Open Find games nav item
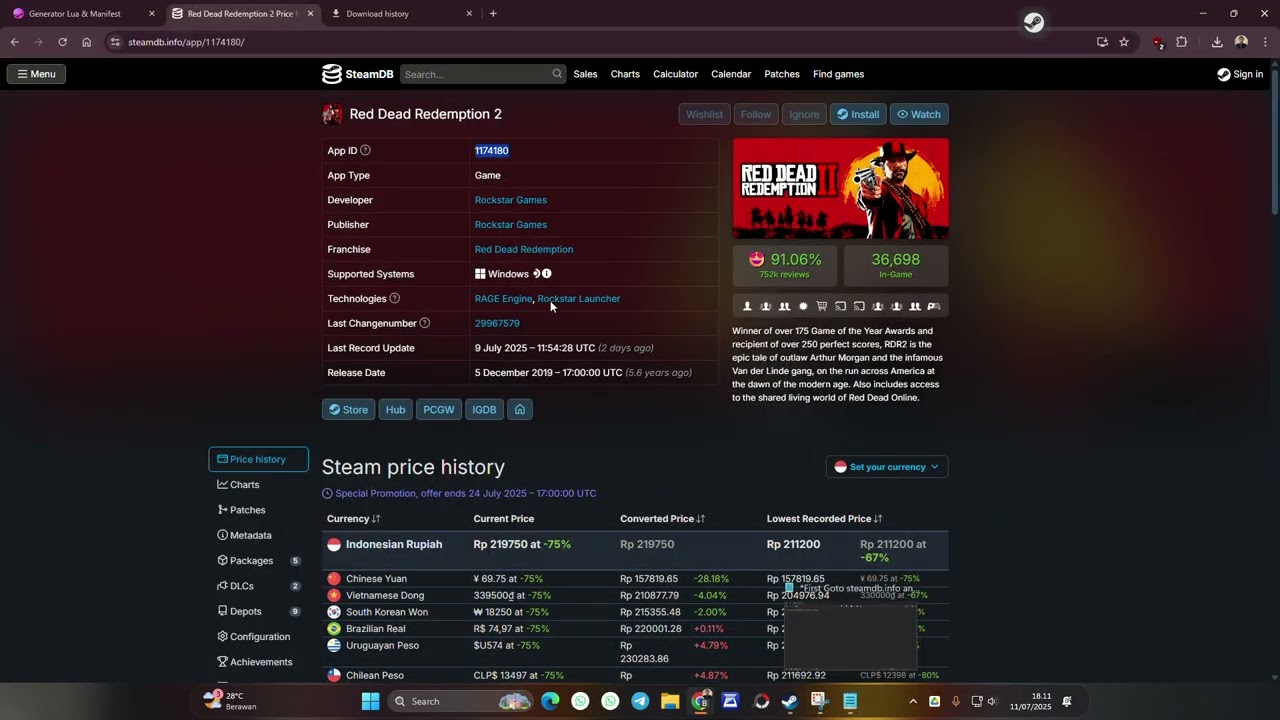Viewport: 1280px width, 720px height. [838, 74]
